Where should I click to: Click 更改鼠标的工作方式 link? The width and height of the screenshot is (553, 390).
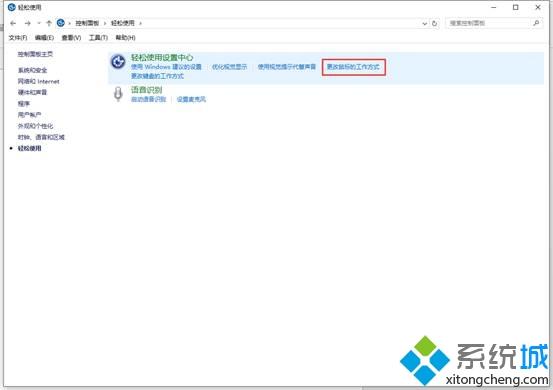353,67
